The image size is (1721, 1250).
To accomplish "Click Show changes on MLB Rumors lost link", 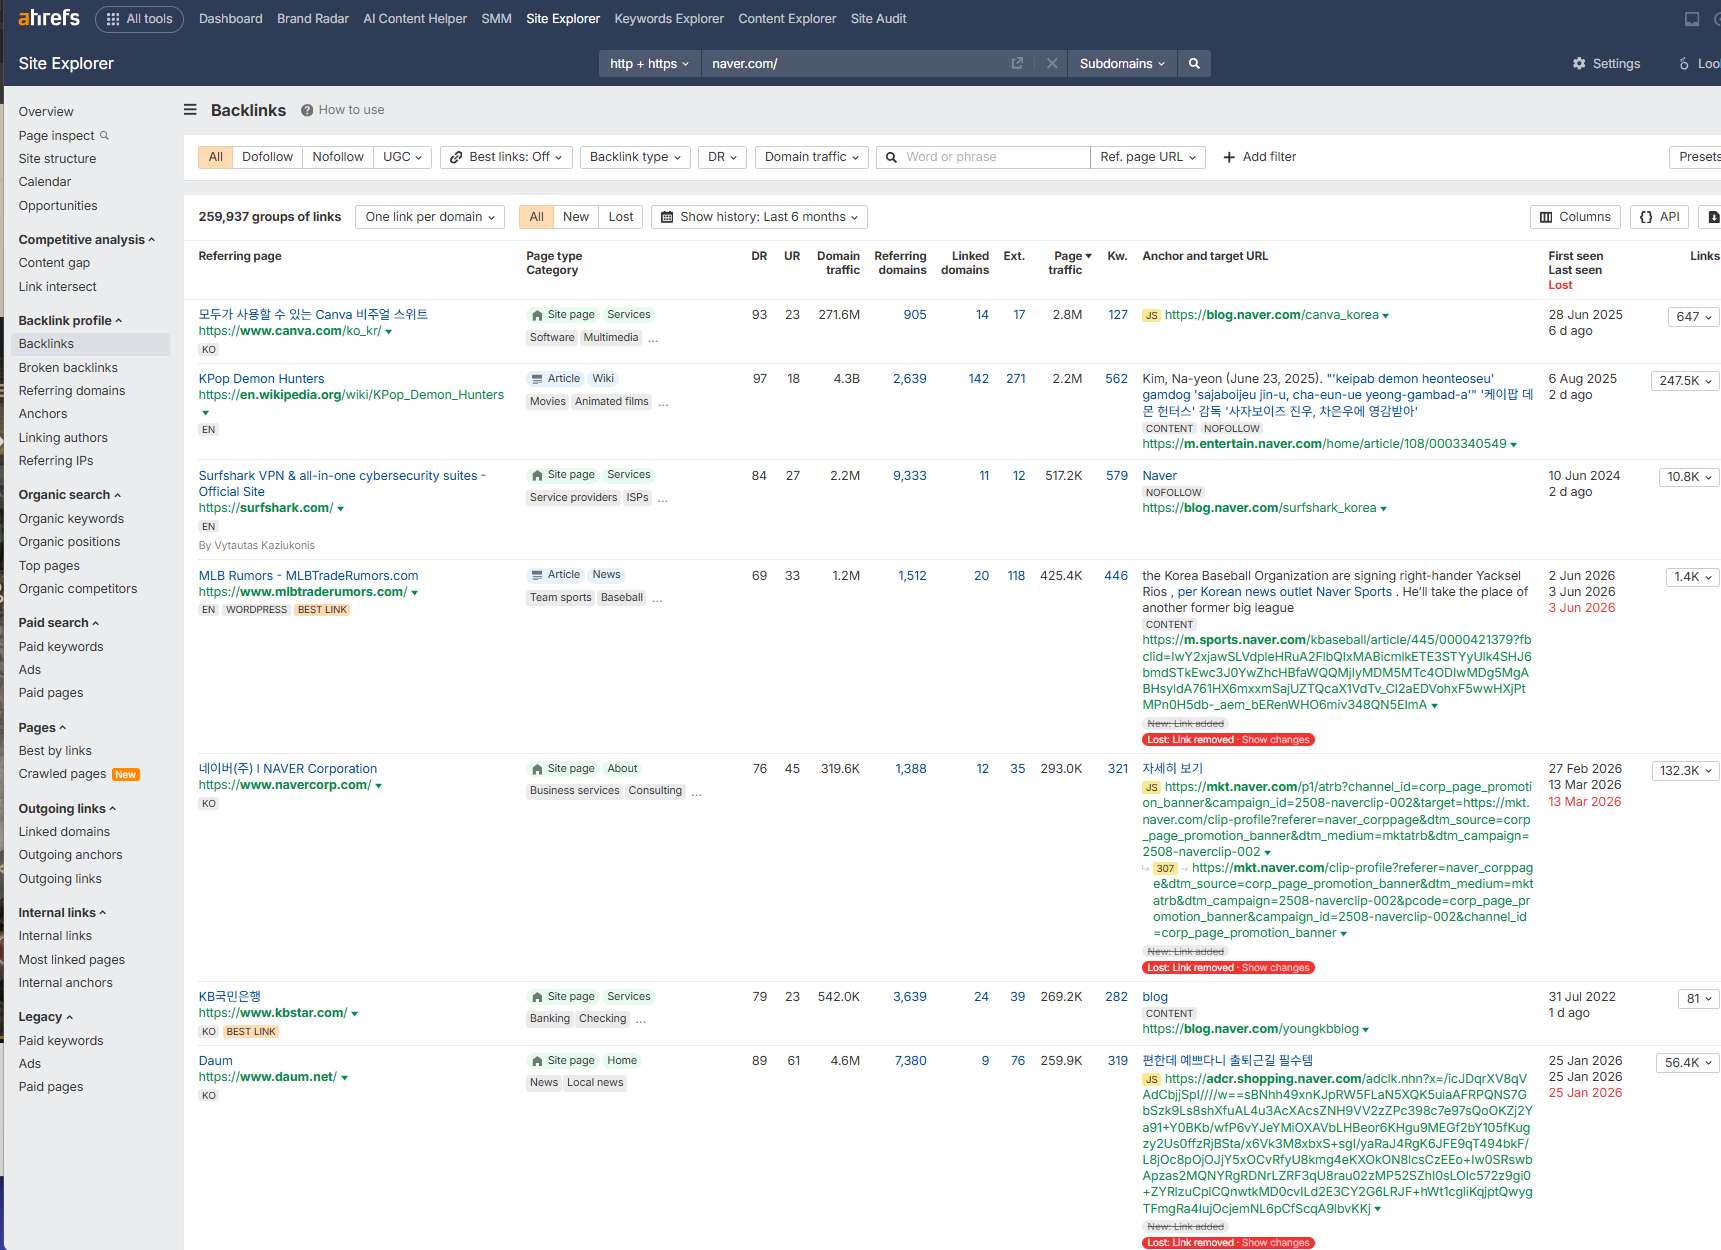I will (x=1275, y=740).
